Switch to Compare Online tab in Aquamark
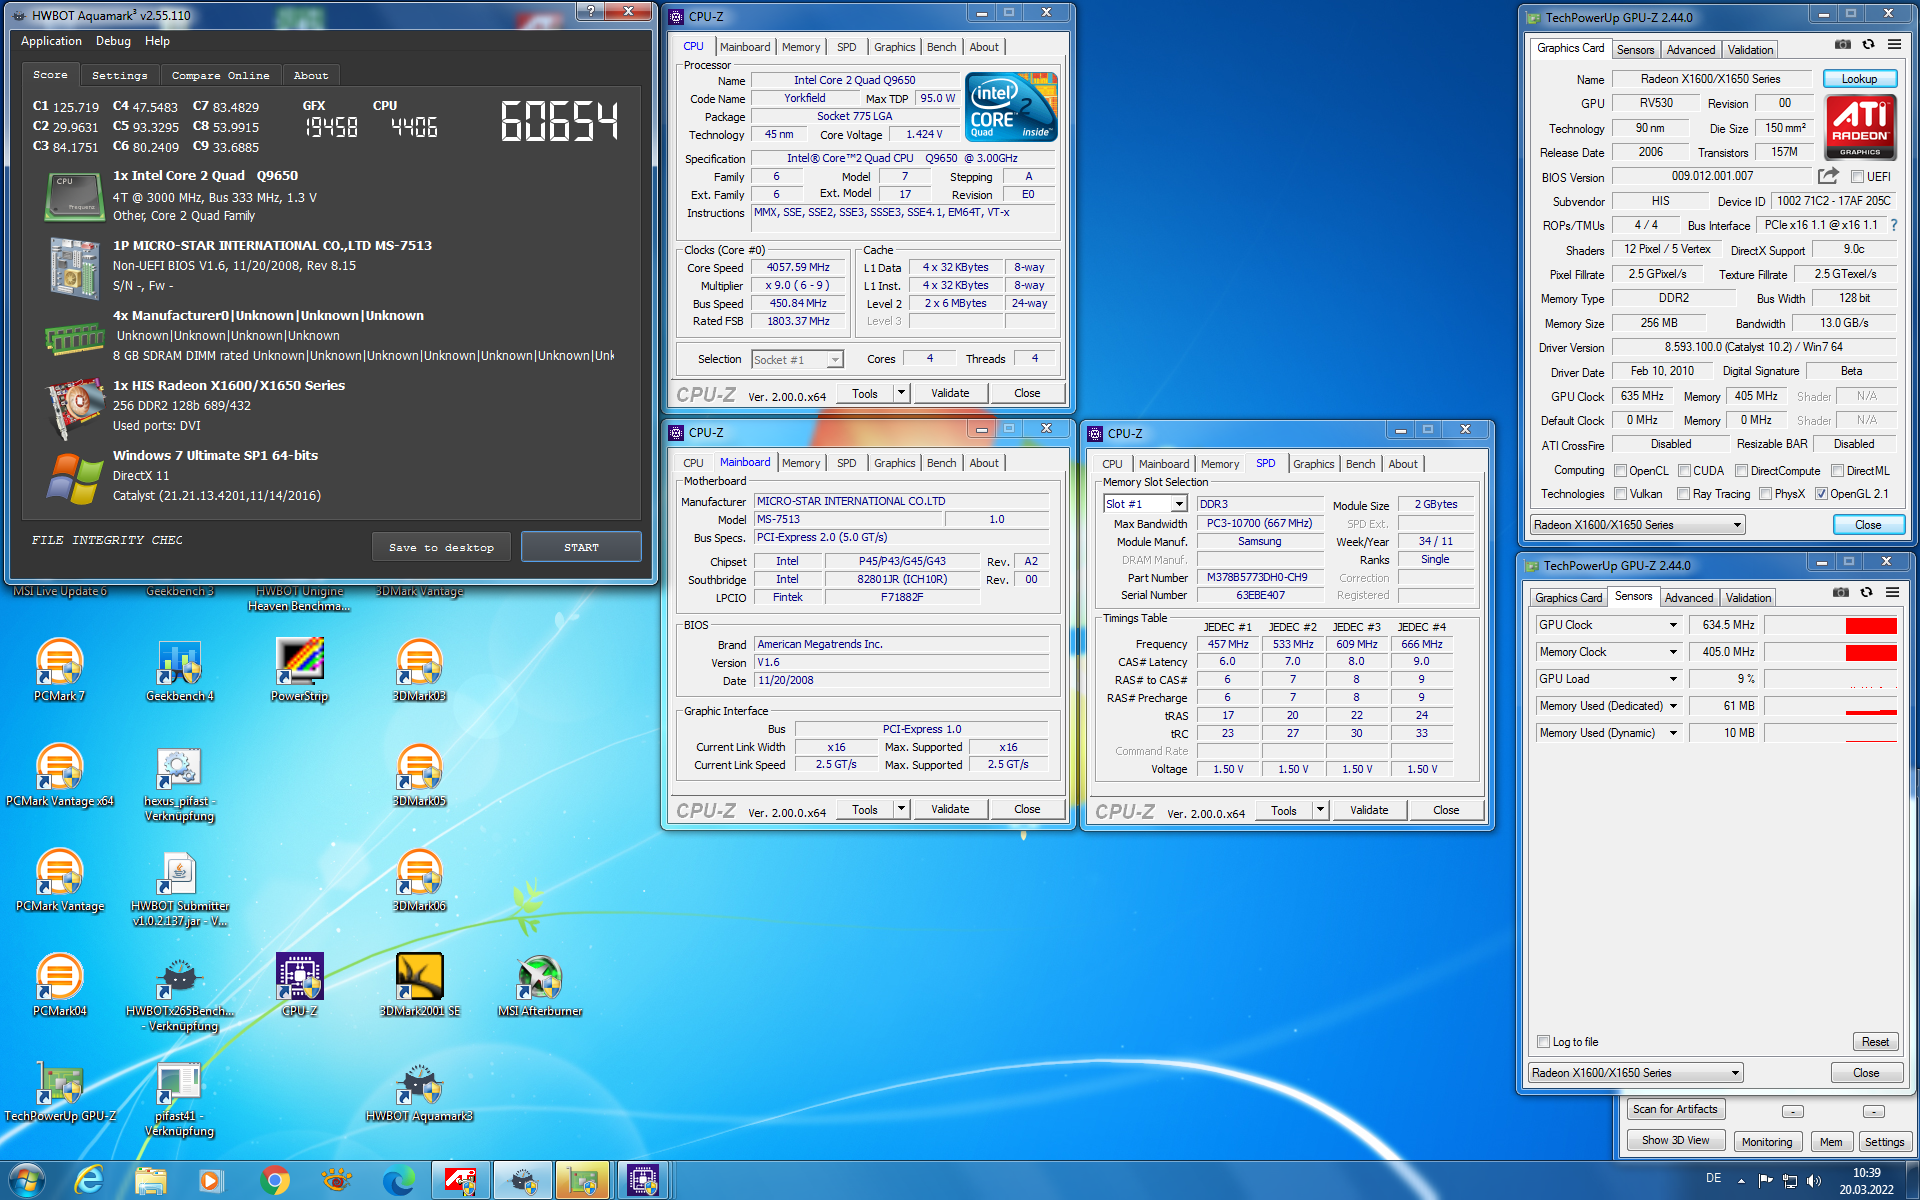This screenshot has height=1200, width=1920. tap(220, 75)
